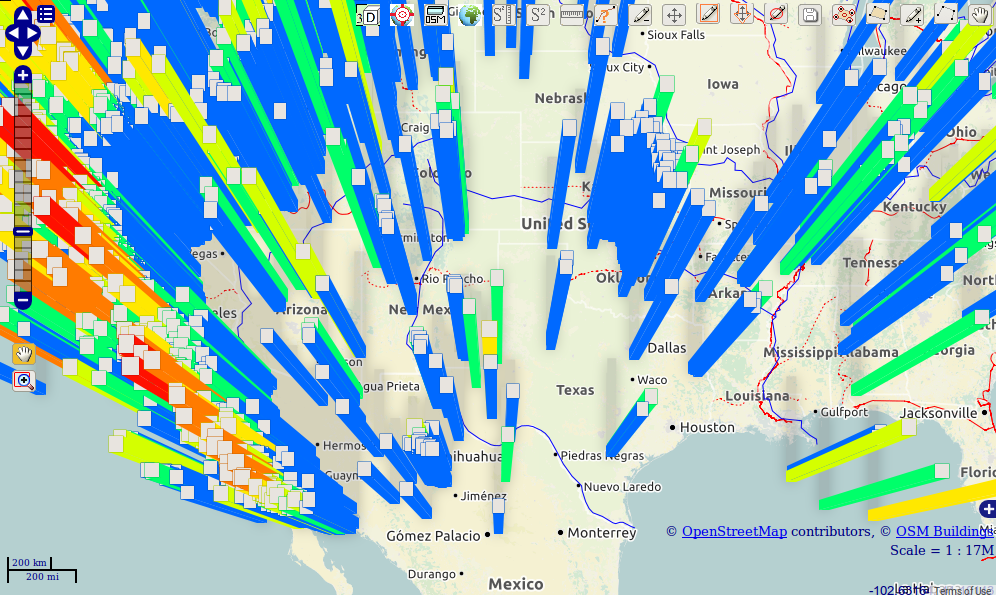Select the red vertices modify tool

pos(844,15)
